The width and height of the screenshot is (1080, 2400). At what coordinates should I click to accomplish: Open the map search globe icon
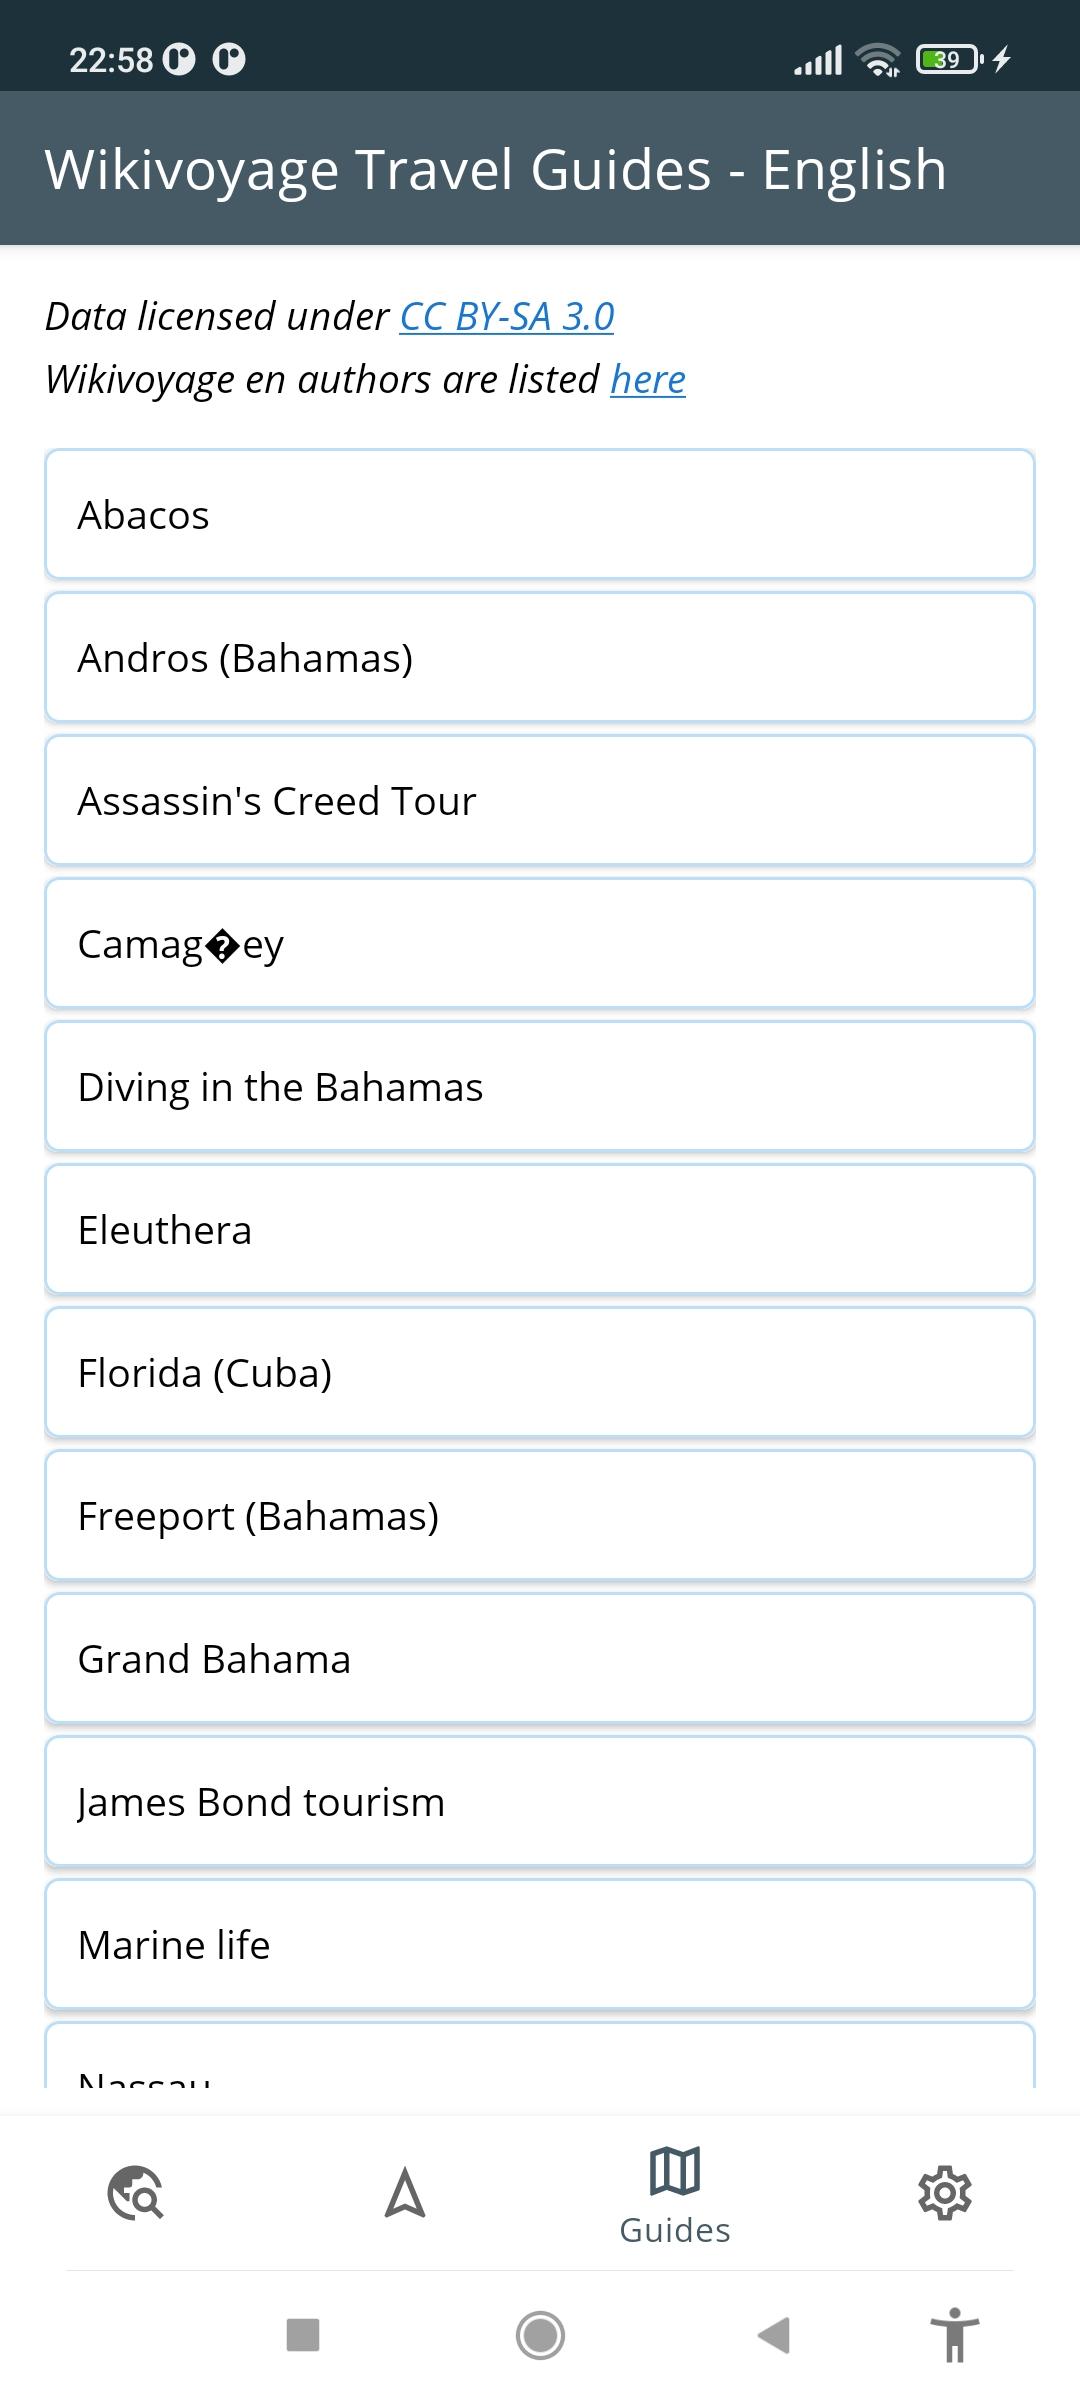click(x=135, y=2192)
